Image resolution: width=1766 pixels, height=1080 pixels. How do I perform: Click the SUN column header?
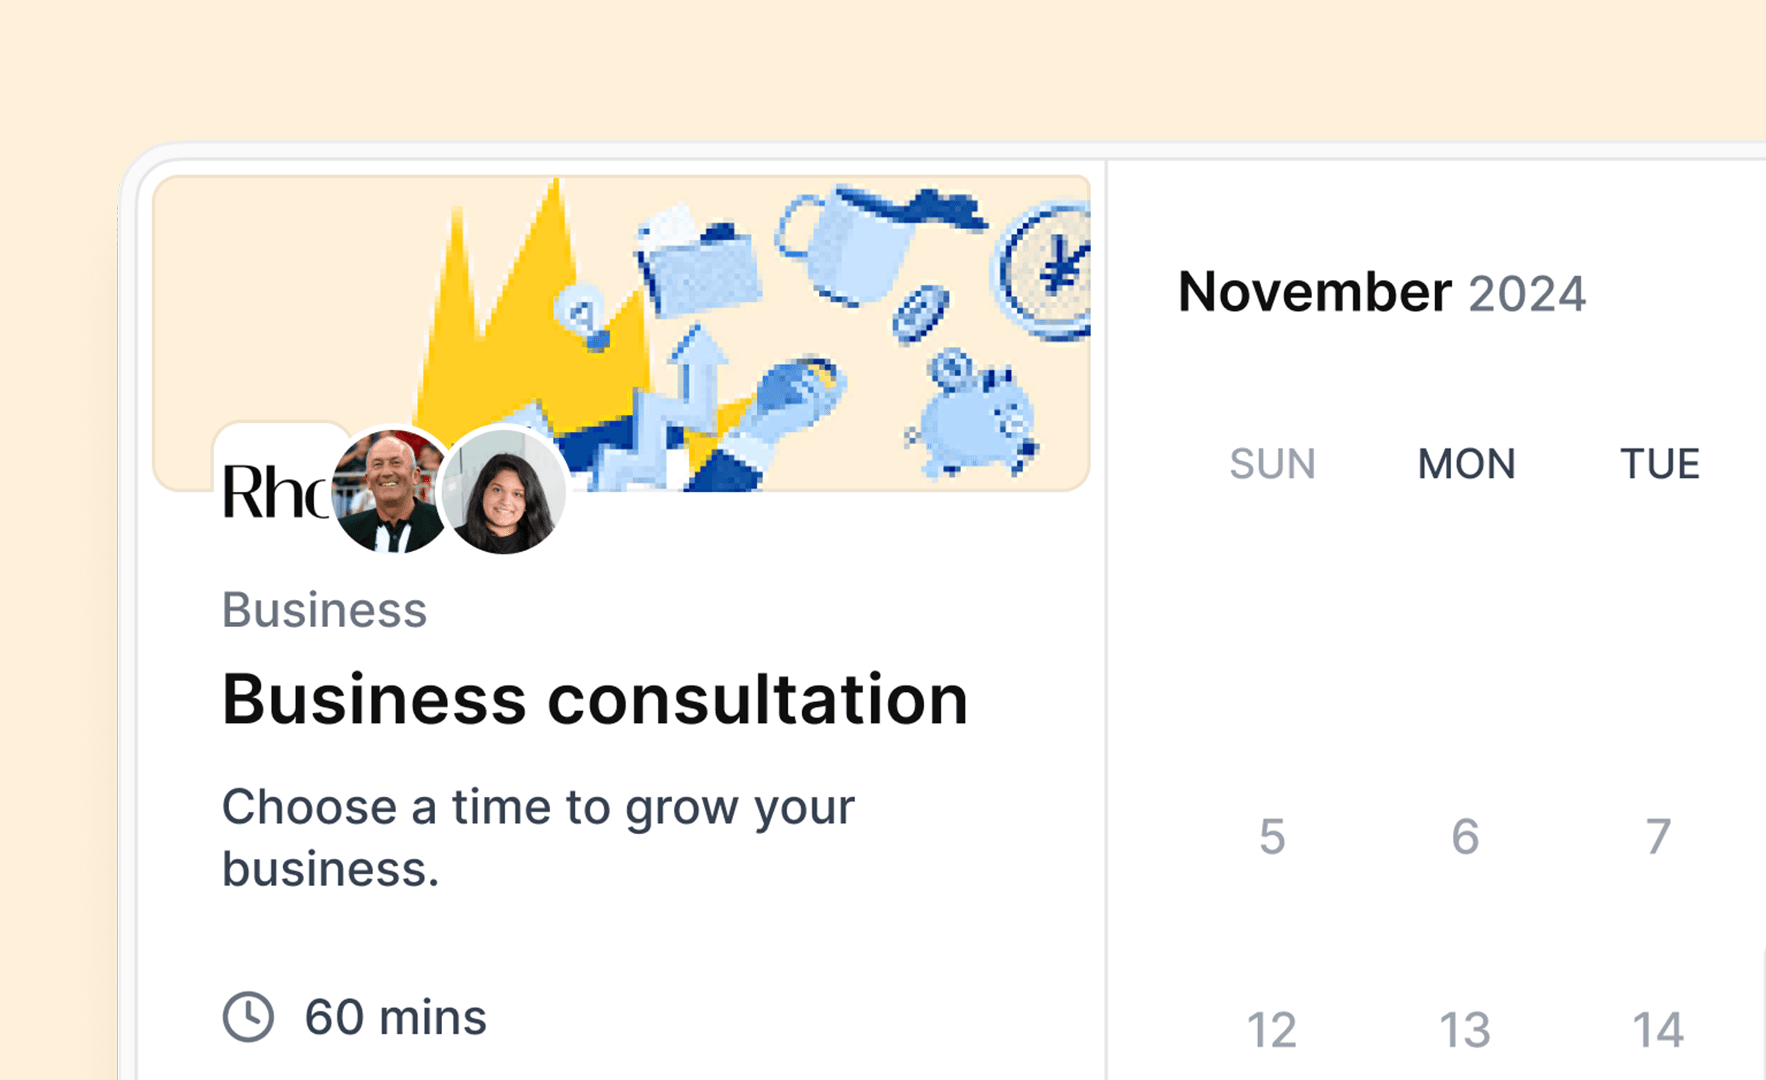pyautogui.click(x=1271, y=463)
